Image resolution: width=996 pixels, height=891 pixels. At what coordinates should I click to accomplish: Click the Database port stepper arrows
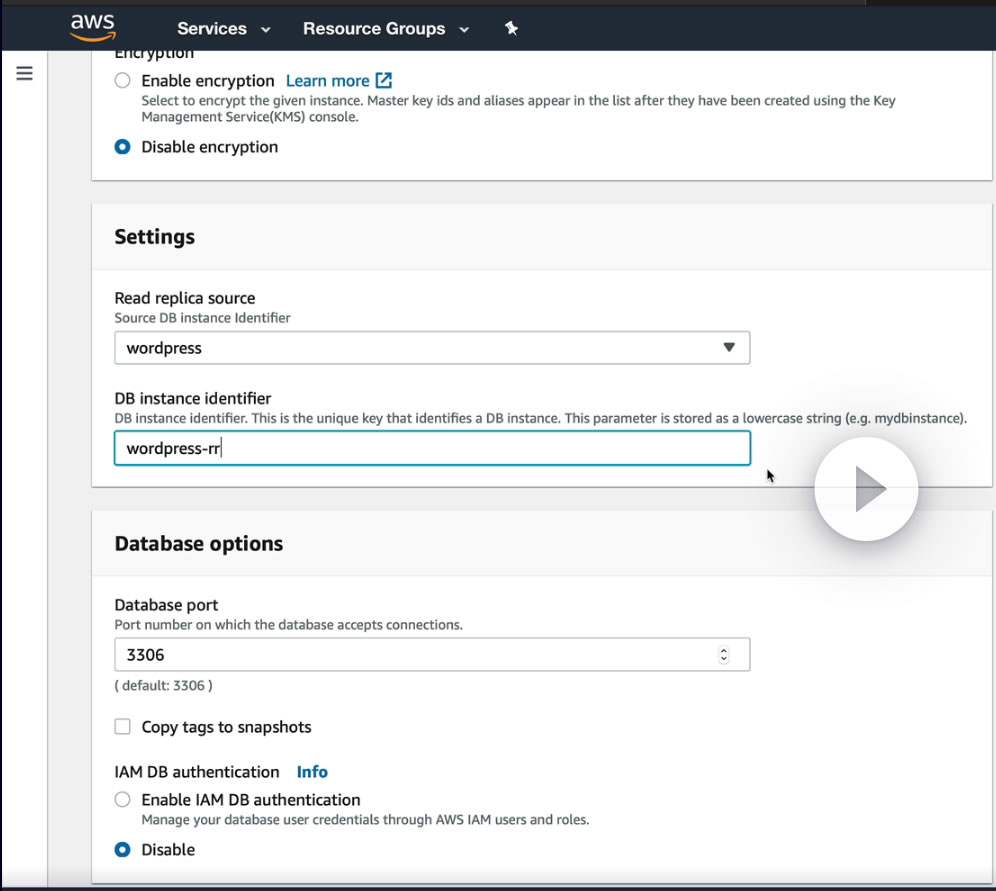[x=724, y=655]
